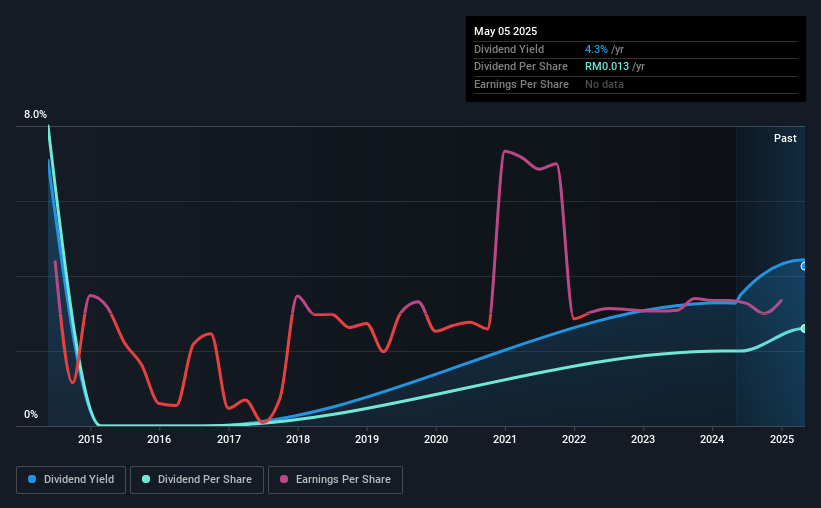Click the 2018 x-axis label
Image resolution: width=821 pixels, height=508 pixels.
(x=298, y=439)
